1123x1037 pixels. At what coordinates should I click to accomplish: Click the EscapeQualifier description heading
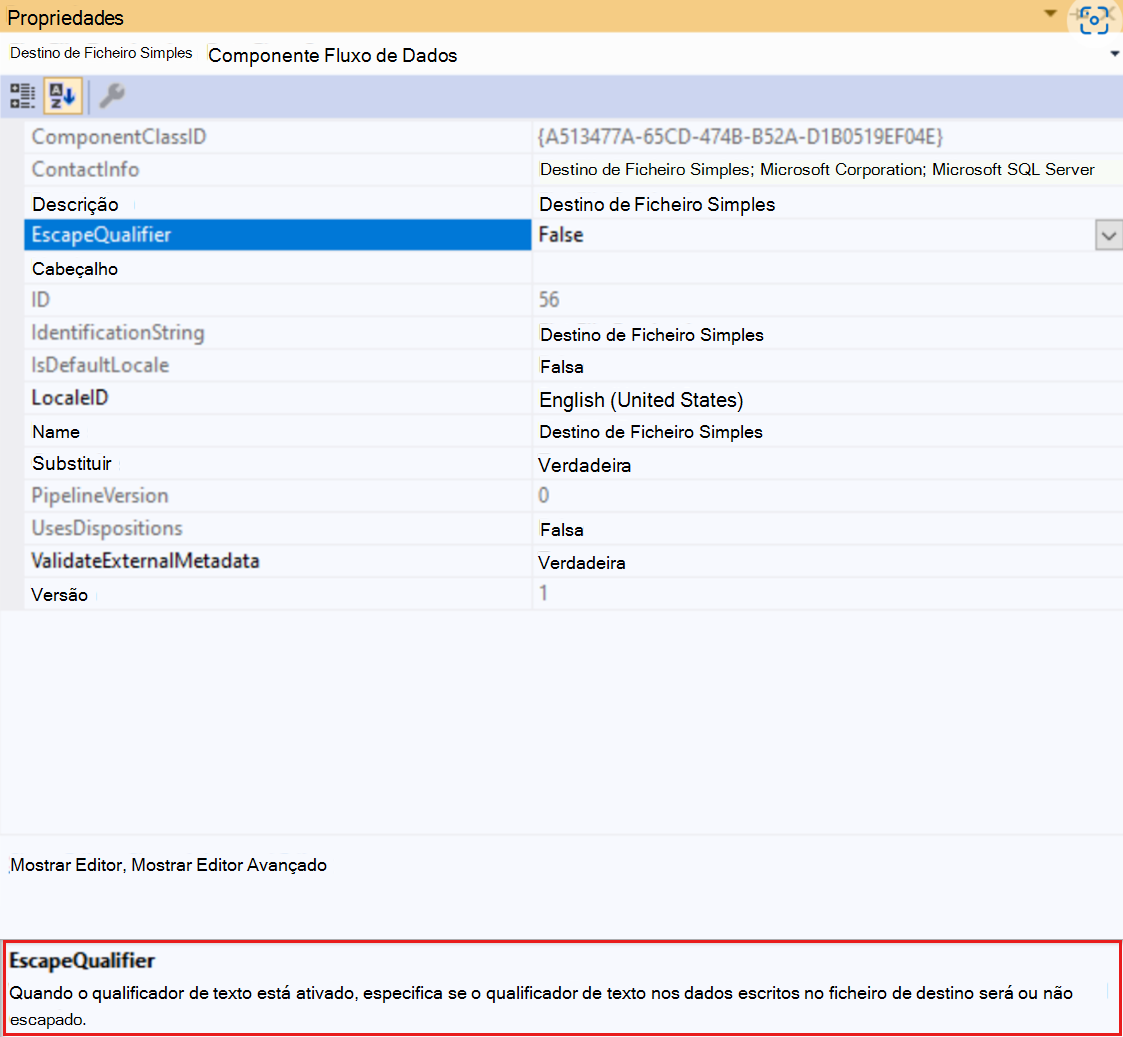82,961
